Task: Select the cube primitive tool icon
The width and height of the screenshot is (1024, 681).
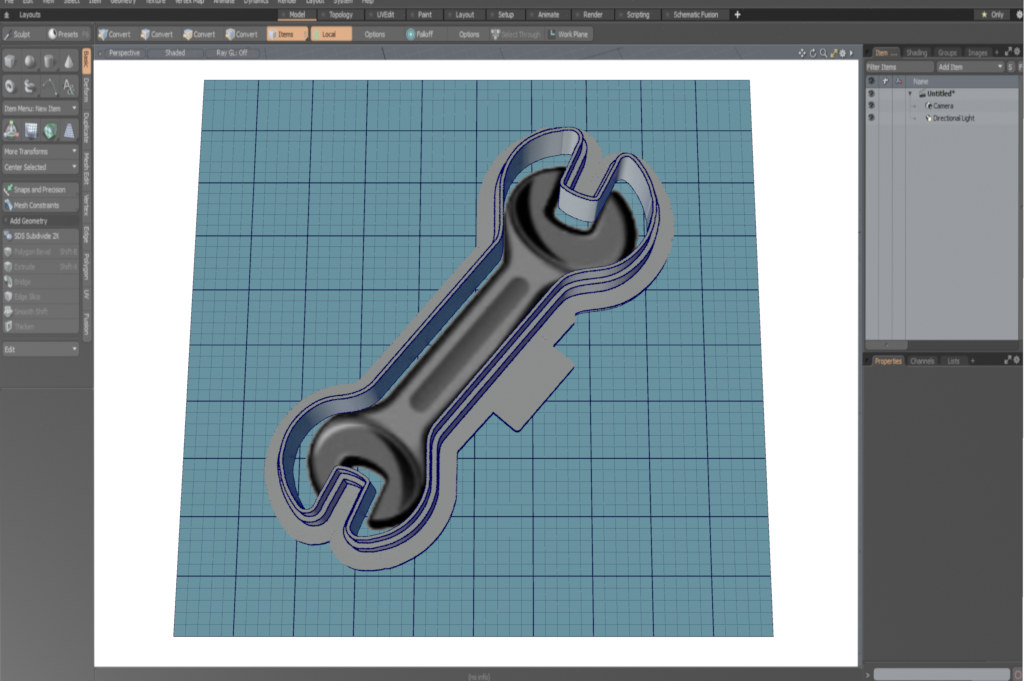Action: point(11,62)
